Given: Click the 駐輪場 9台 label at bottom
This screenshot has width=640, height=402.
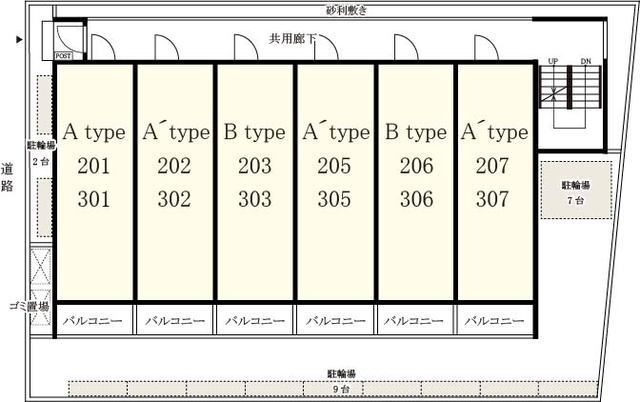Looking at the screenshot, I should [342, 381].
